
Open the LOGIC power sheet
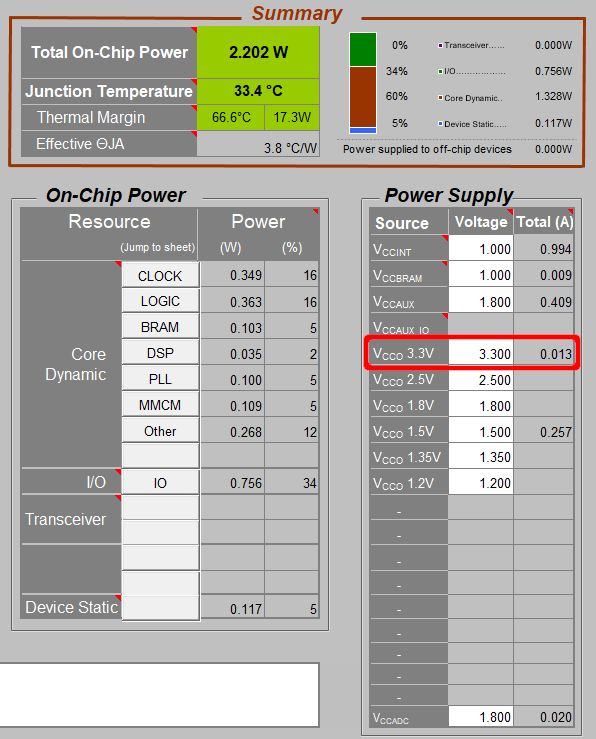[x=160, y=301]
